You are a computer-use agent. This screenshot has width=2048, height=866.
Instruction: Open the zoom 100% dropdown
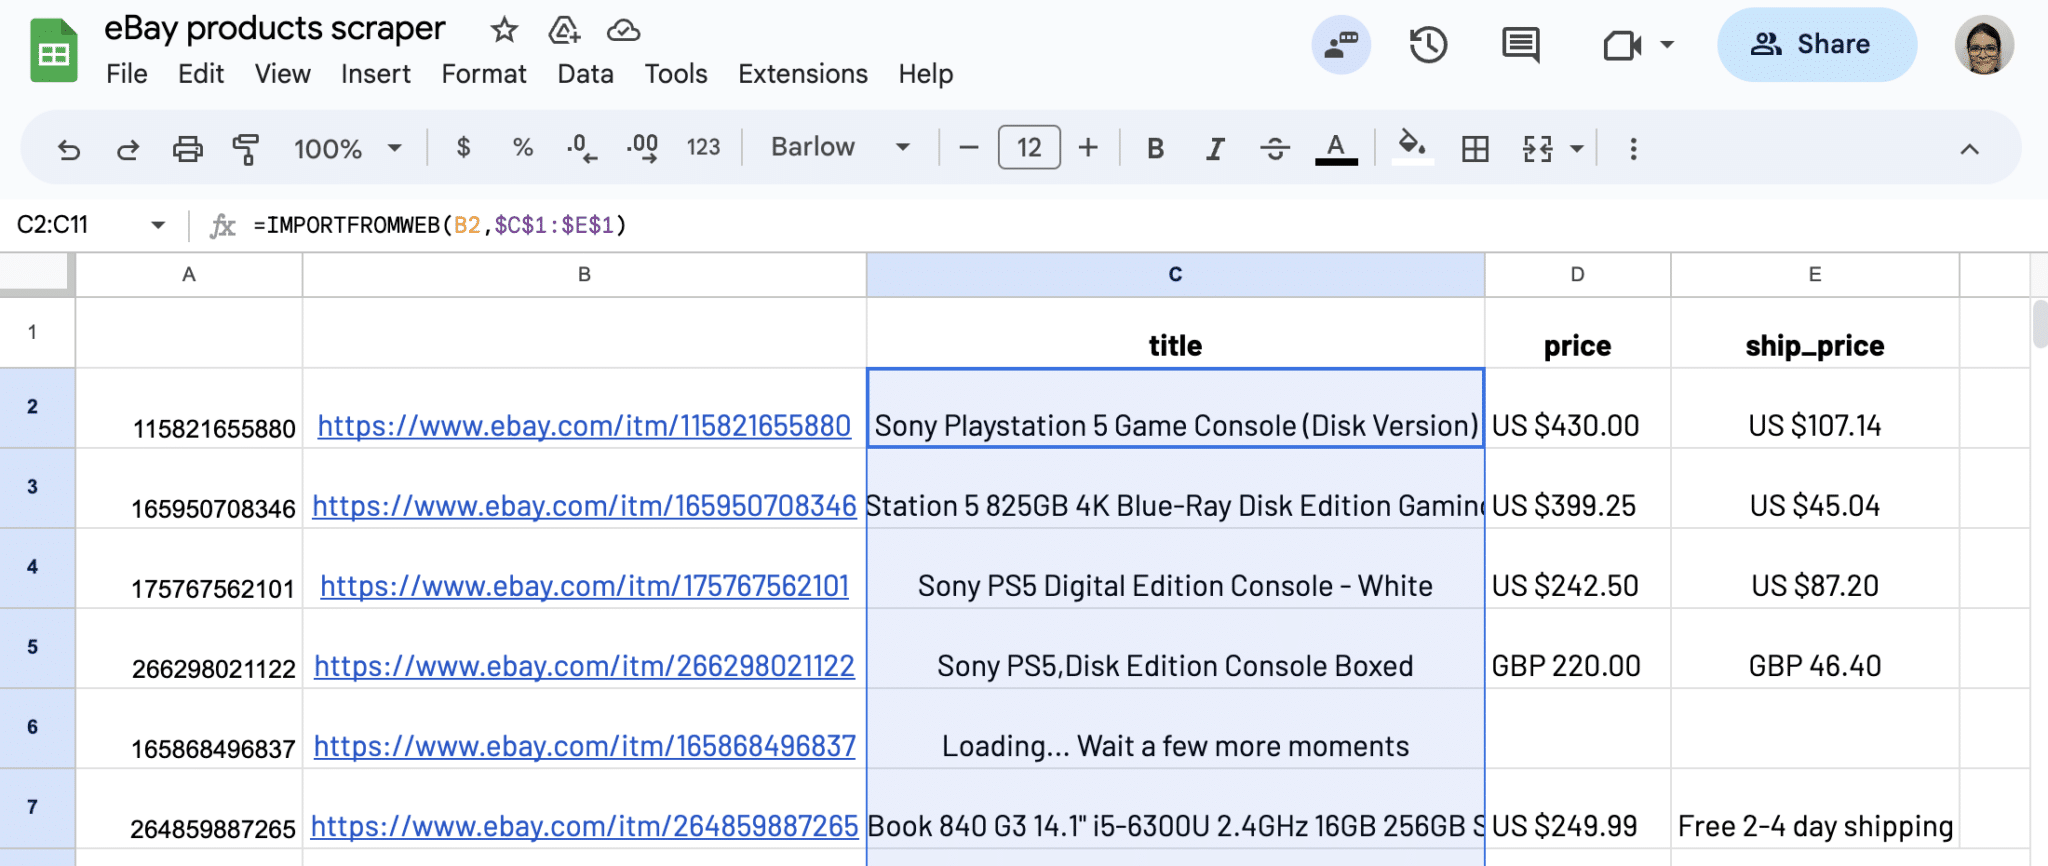pyautogui.click(x=347, y=149)
